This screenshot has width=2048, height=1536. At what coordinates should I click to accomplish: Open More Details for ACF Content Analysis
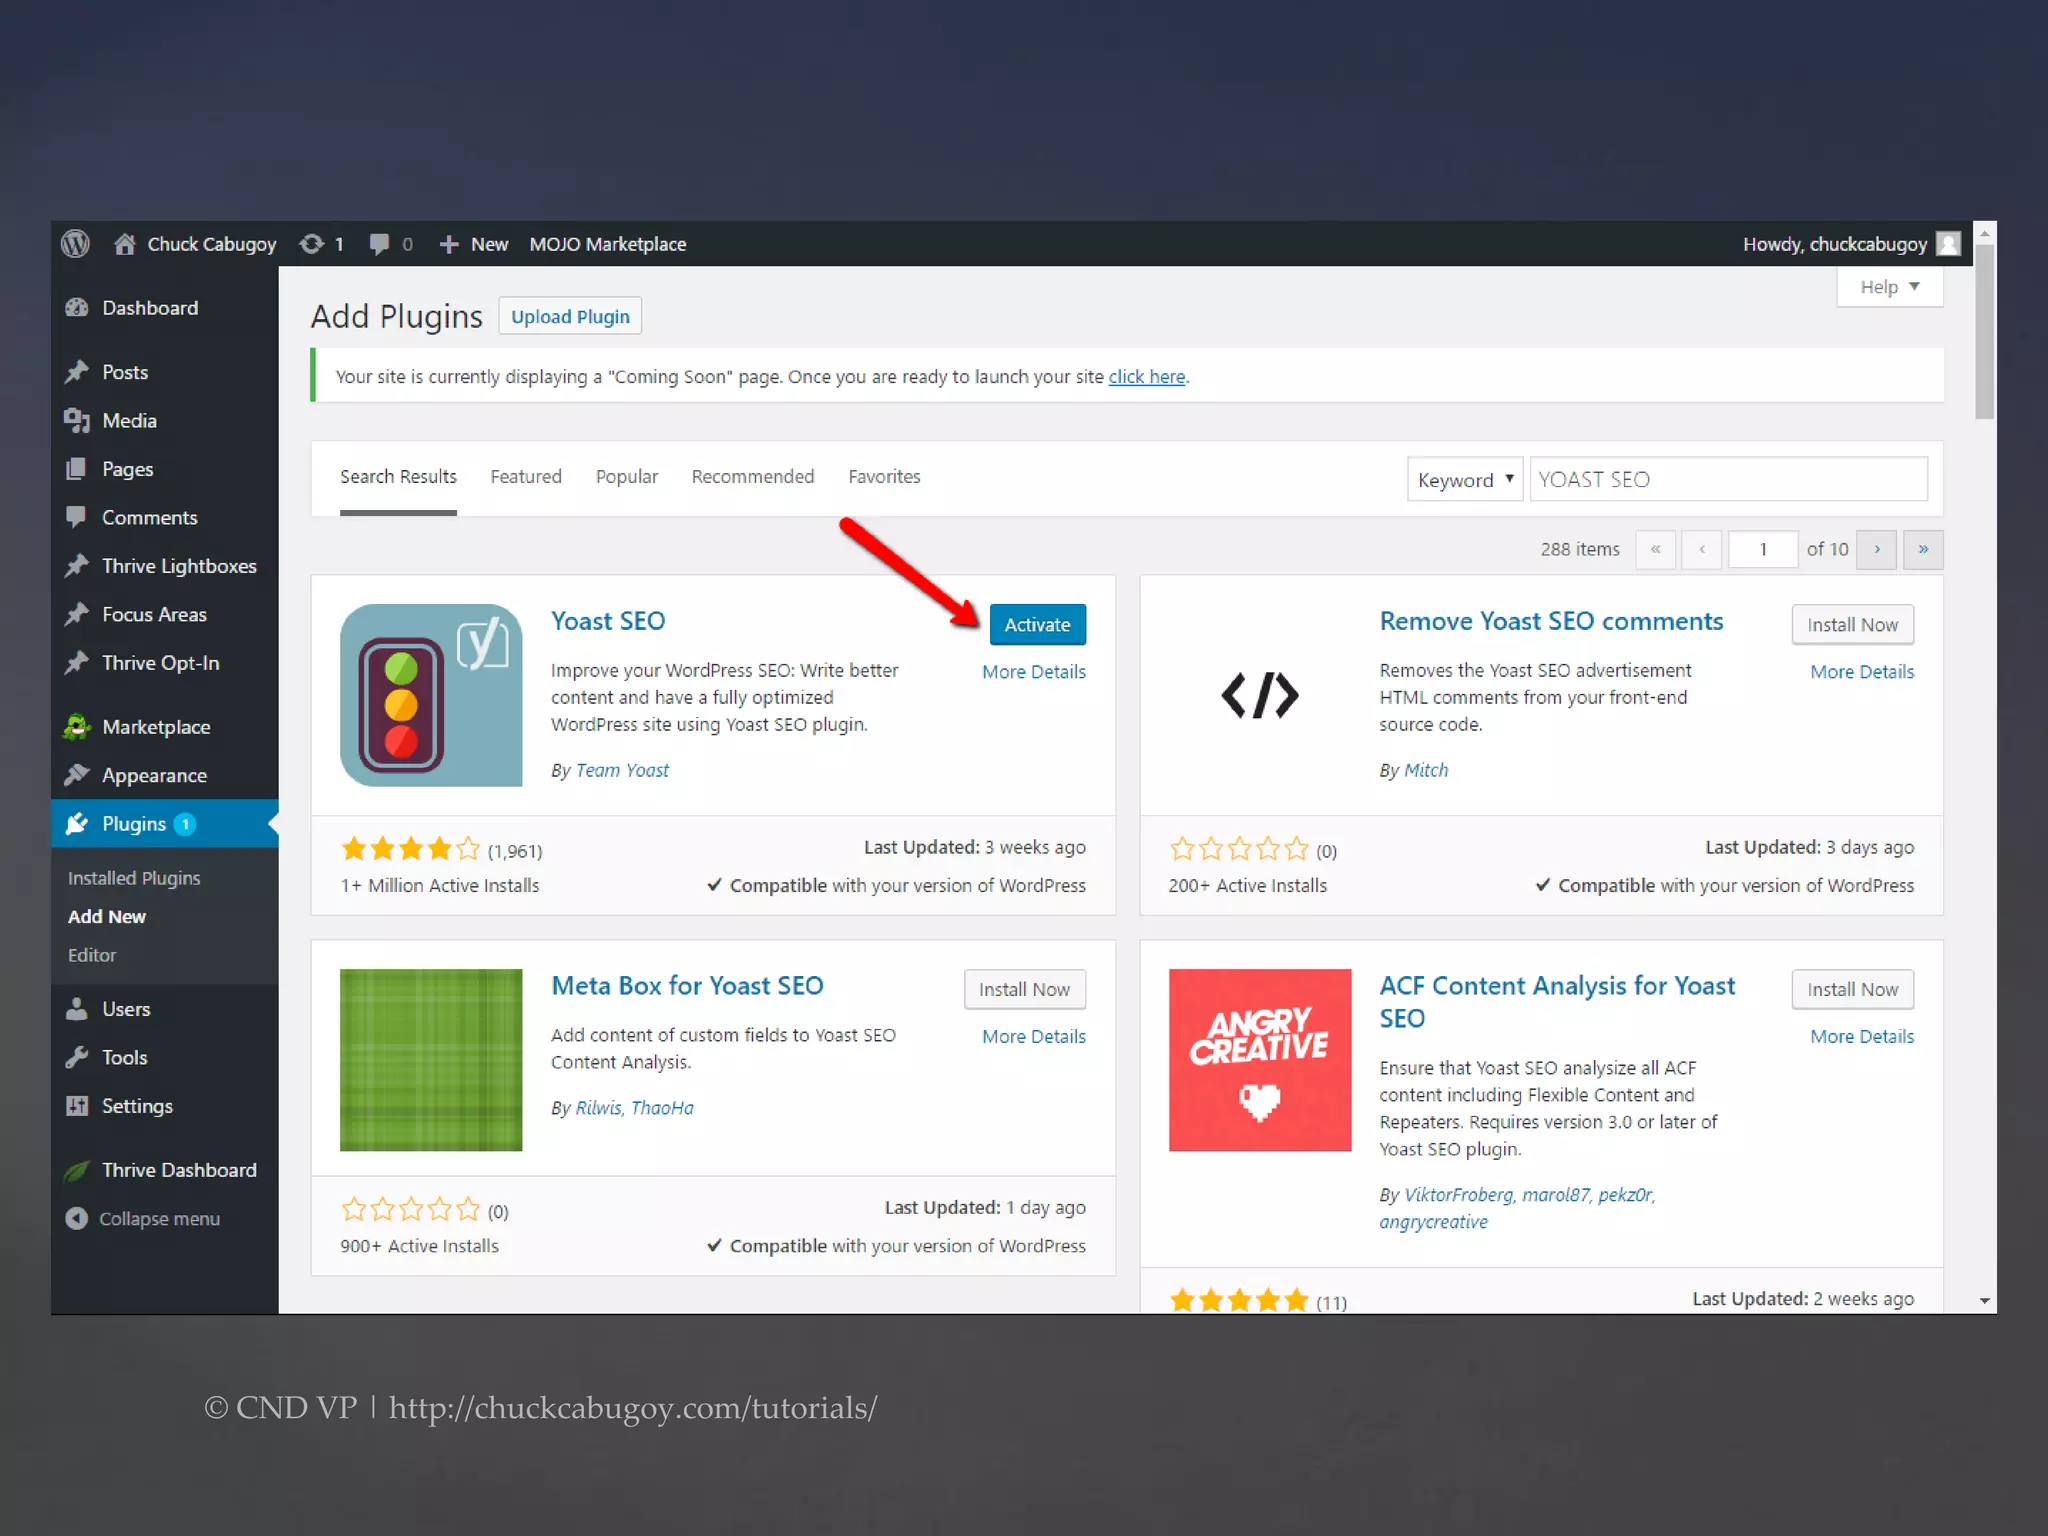(1862, 1037)
